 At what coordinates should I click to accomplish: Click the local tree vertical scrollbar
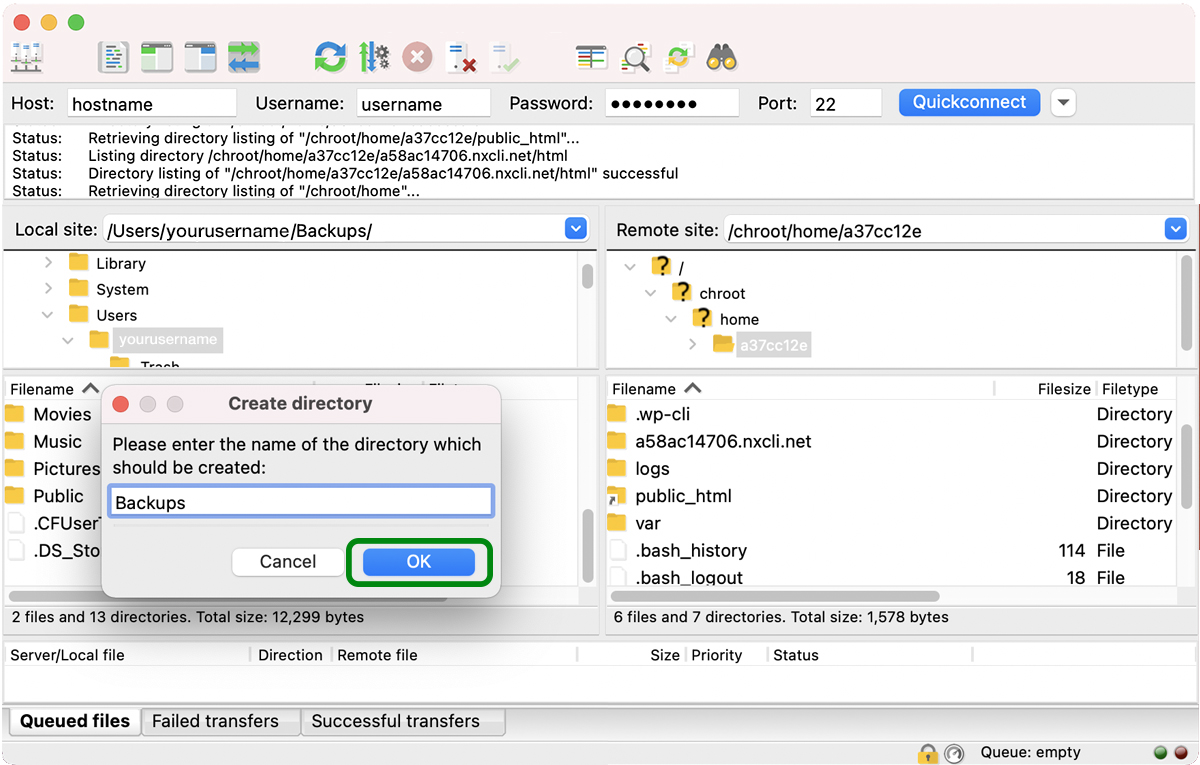click(588, 276)
